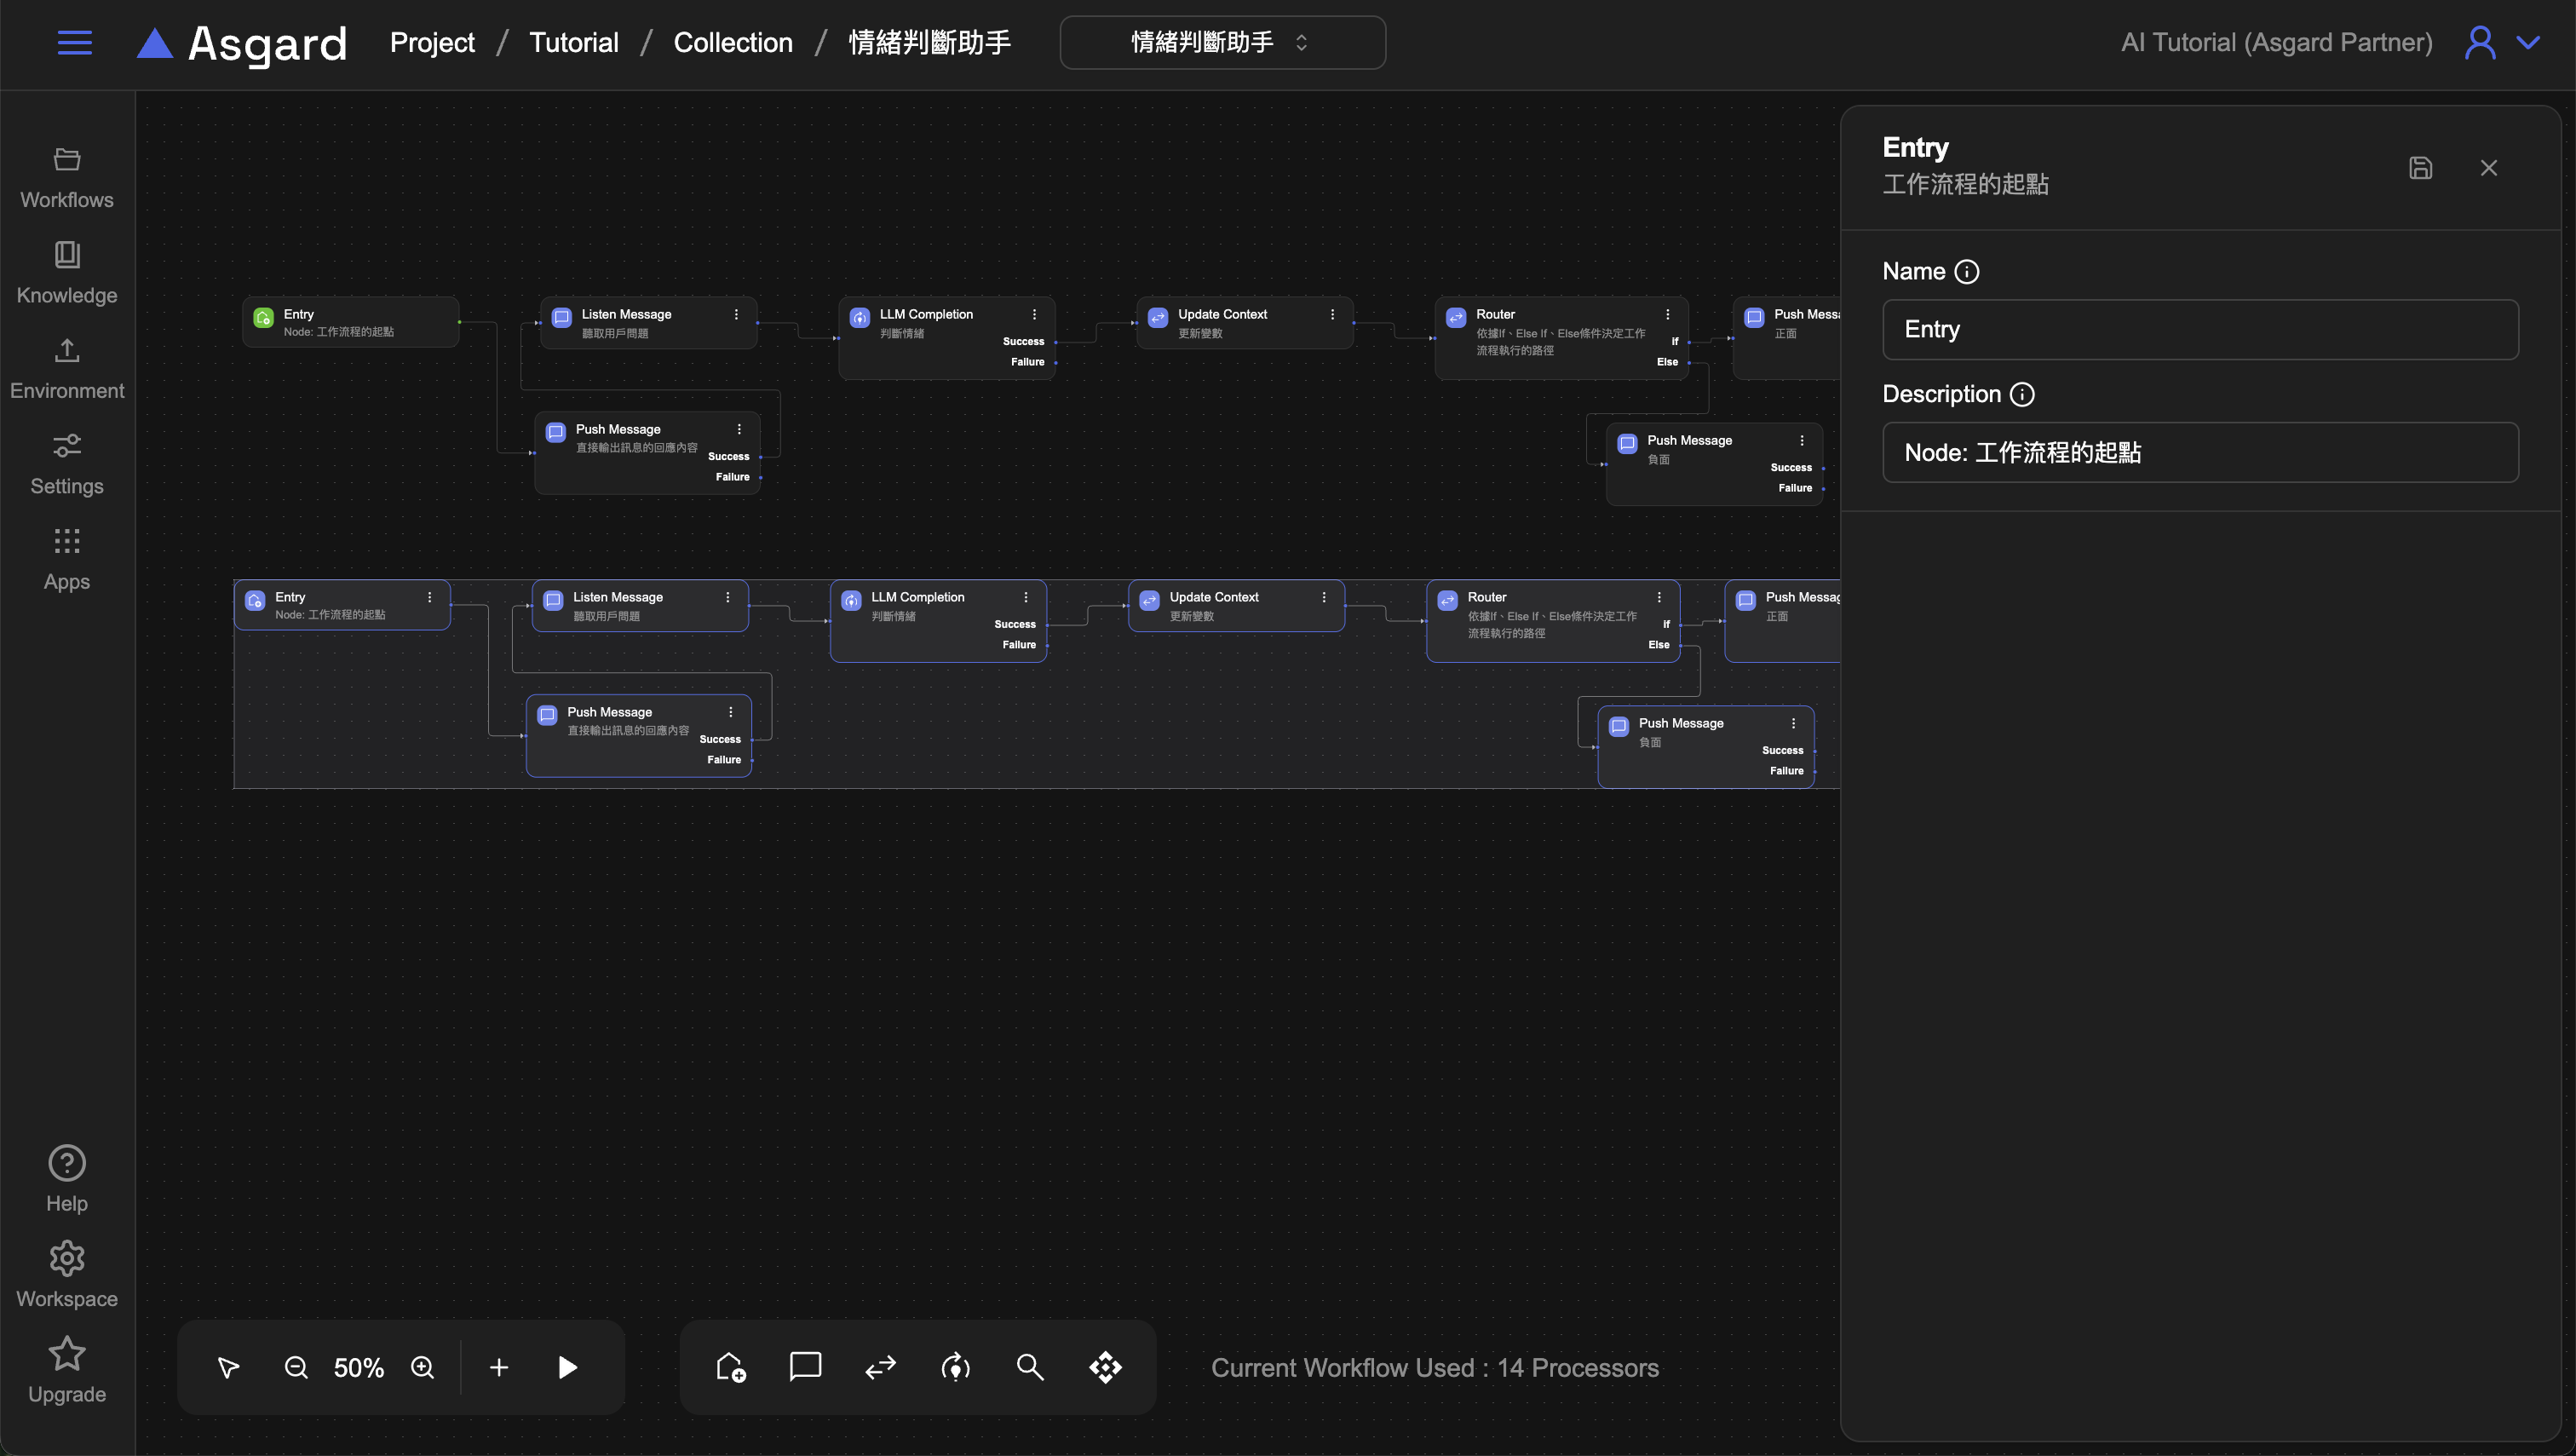Go to Environment in sidebar
Image resolution: width=2576 pixels, height=1456 pixels.
67,368
